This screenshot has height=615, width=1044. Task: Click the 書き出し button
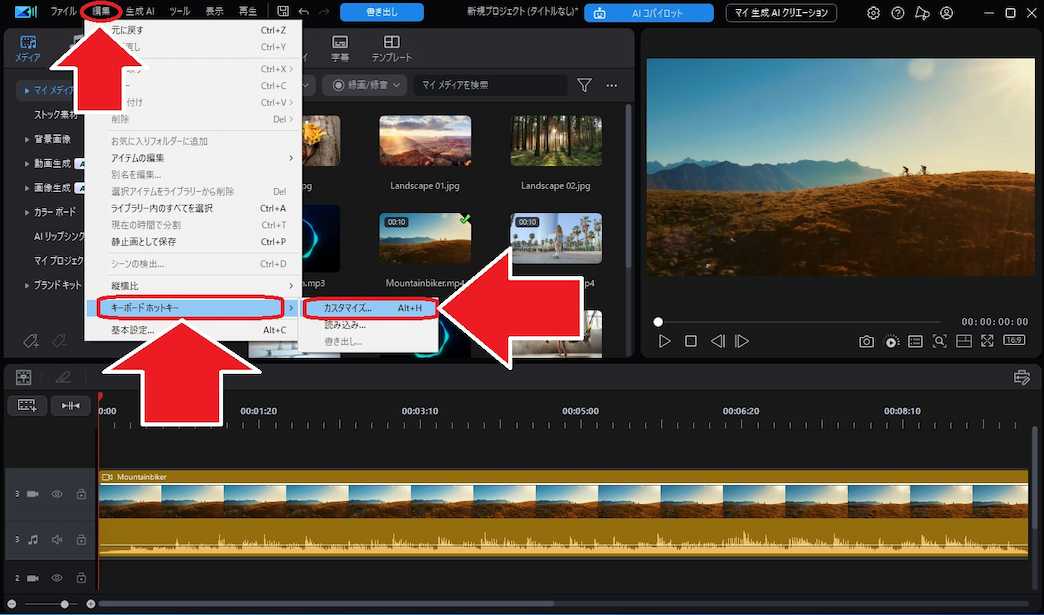(x=380, y=12)
